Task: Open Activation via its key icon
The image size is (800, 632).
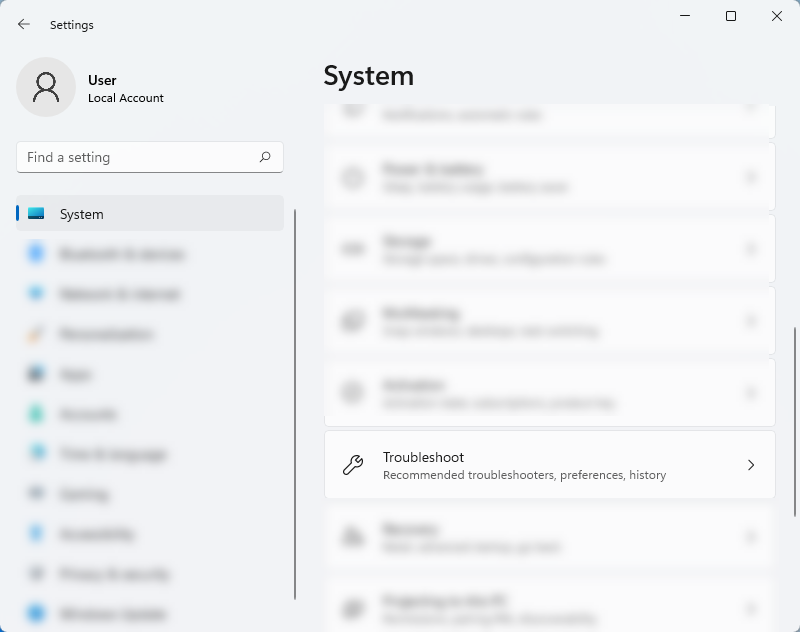Action: pyautogui.click(x=352, y=392)
